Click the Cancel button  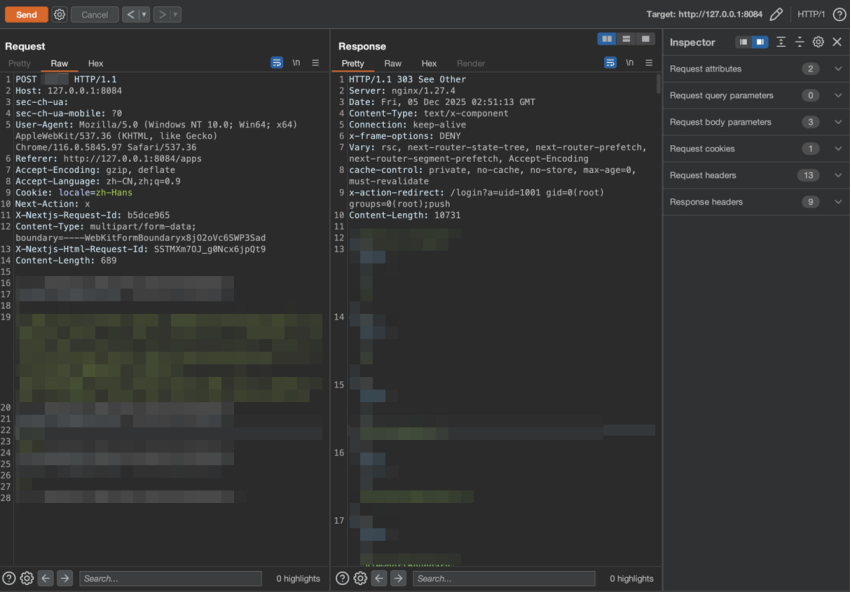(94, 15)
